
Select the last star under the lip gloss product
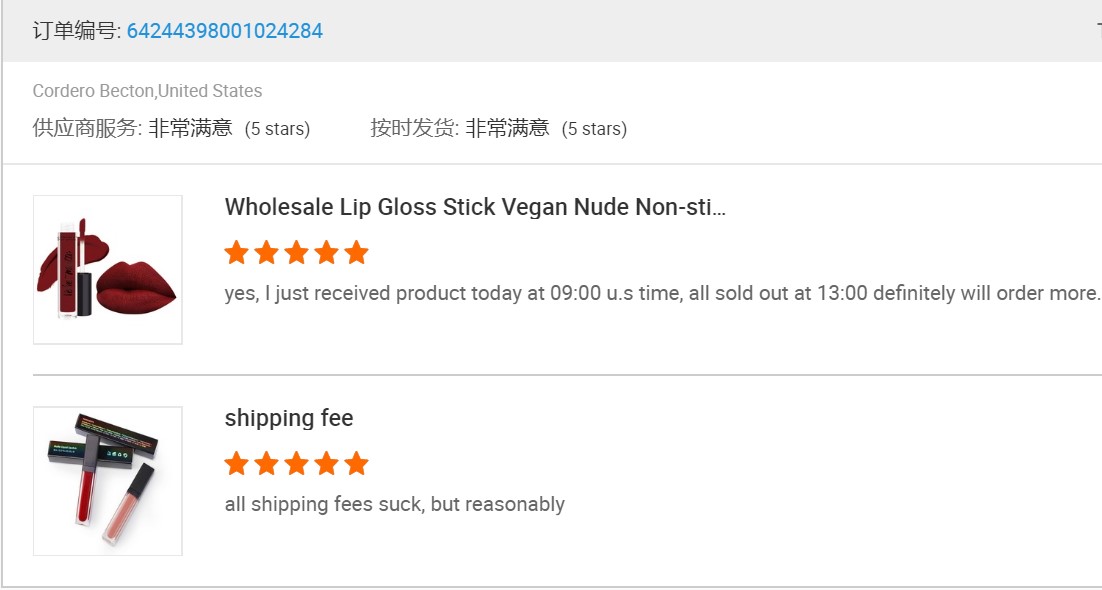coord(357,253)
